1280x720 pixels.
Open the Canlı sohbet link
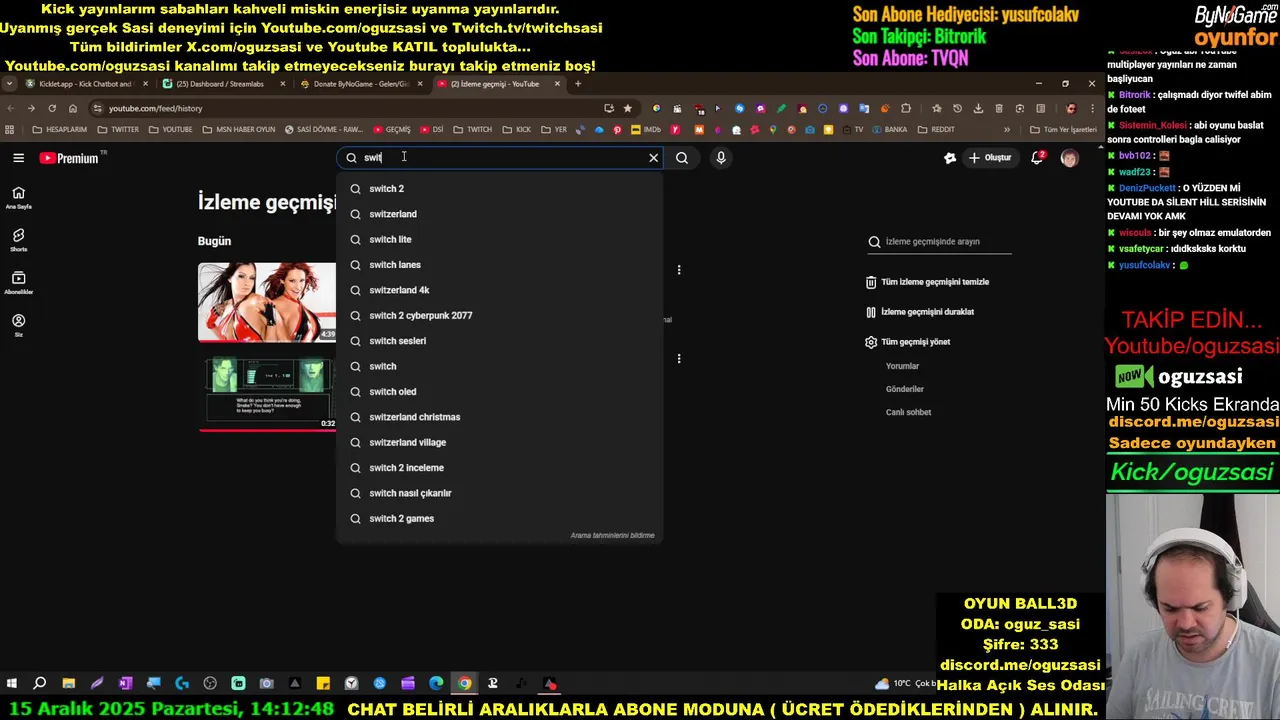pos(908,412)
